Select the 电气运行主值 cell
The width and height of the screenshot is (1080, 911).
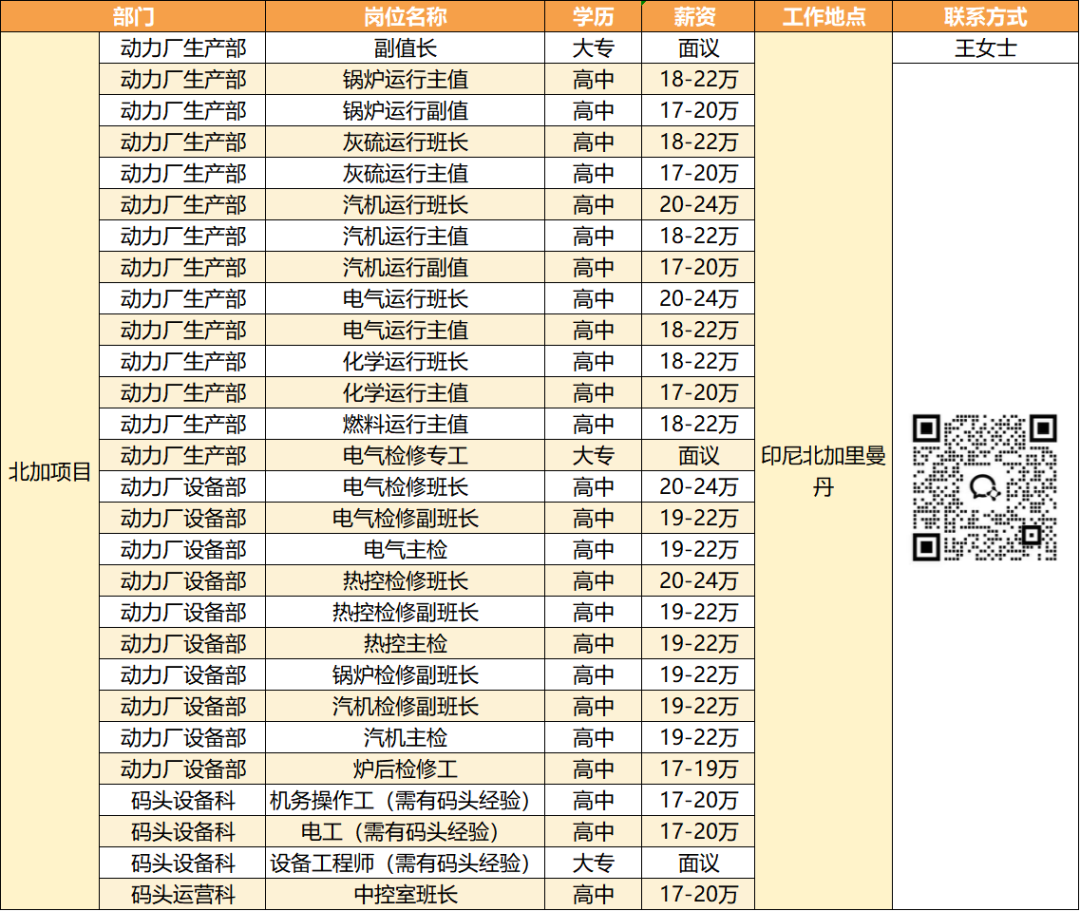tap(405, 330)
